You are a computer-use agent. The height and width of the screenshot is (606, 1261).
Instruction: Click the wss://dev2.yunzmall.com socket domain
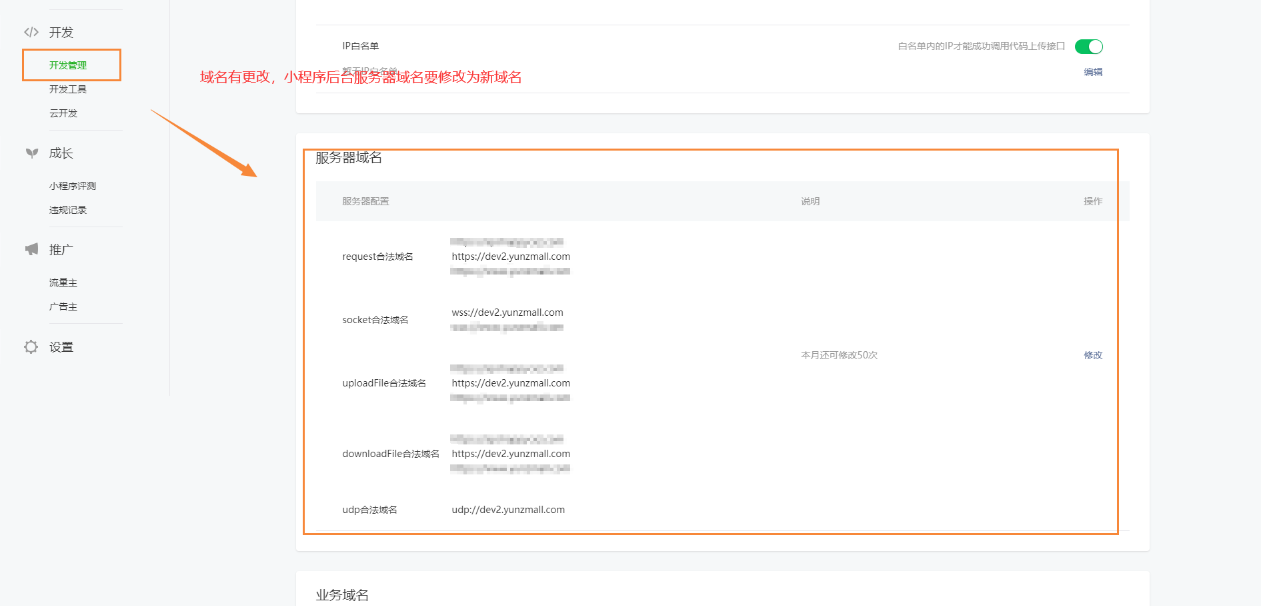click(x=507, y=312)
